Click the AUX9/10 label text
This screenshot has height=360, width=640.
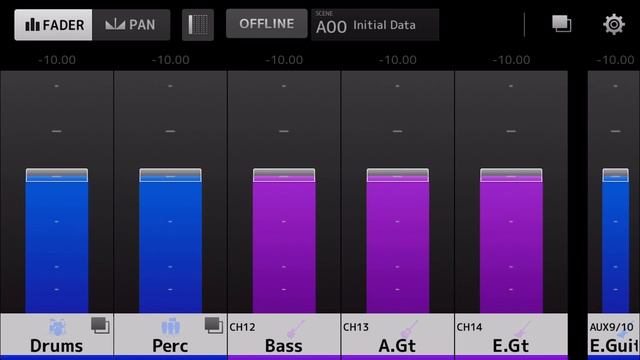tap(611, 327)
